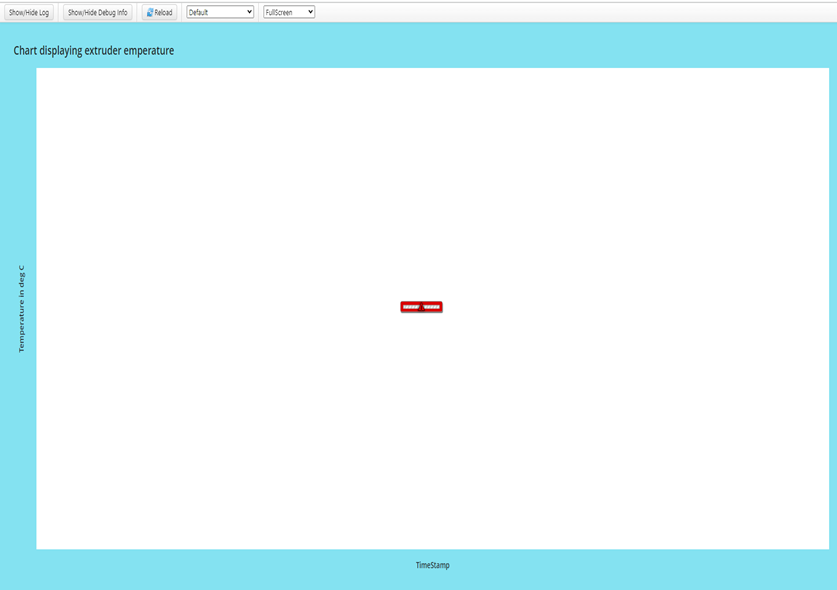Open the FullScreen view dropdown

288,12
